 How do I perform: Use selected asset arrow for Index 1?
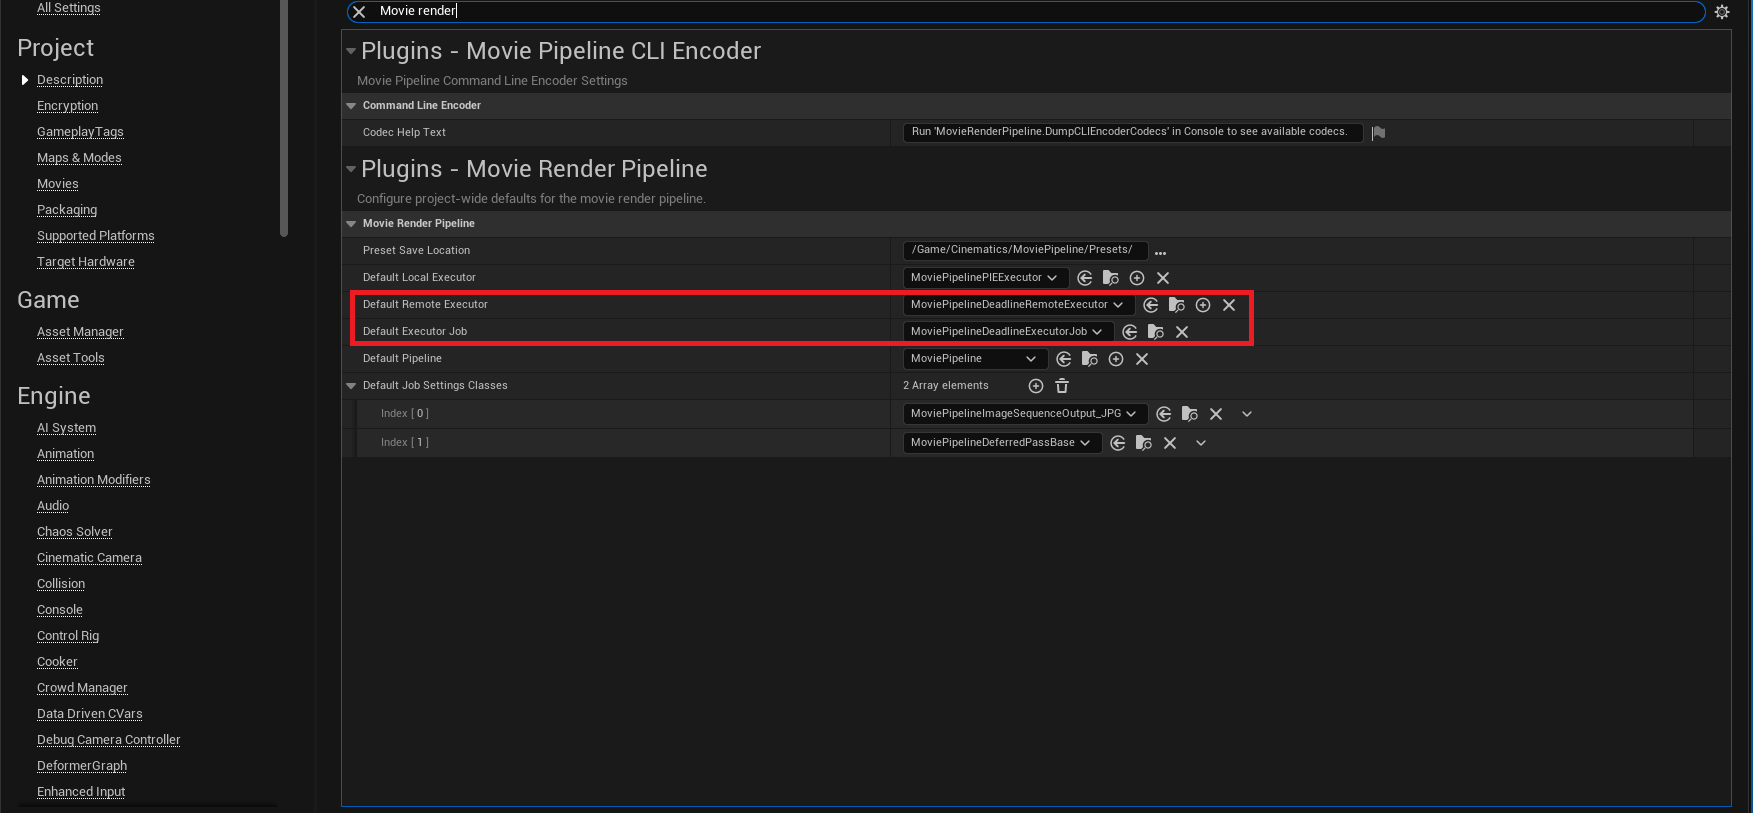pos(1118,443)
